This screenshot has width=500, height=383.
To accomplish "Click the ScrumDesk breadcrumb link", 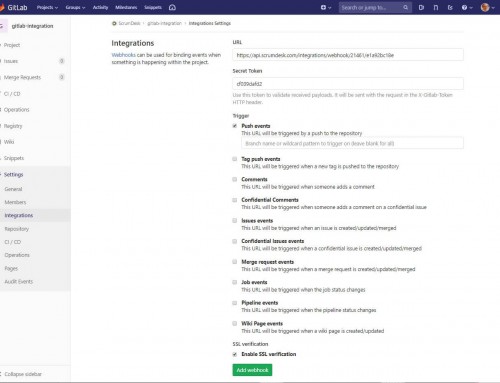I will pyautogui.click(x=129, y=23).
